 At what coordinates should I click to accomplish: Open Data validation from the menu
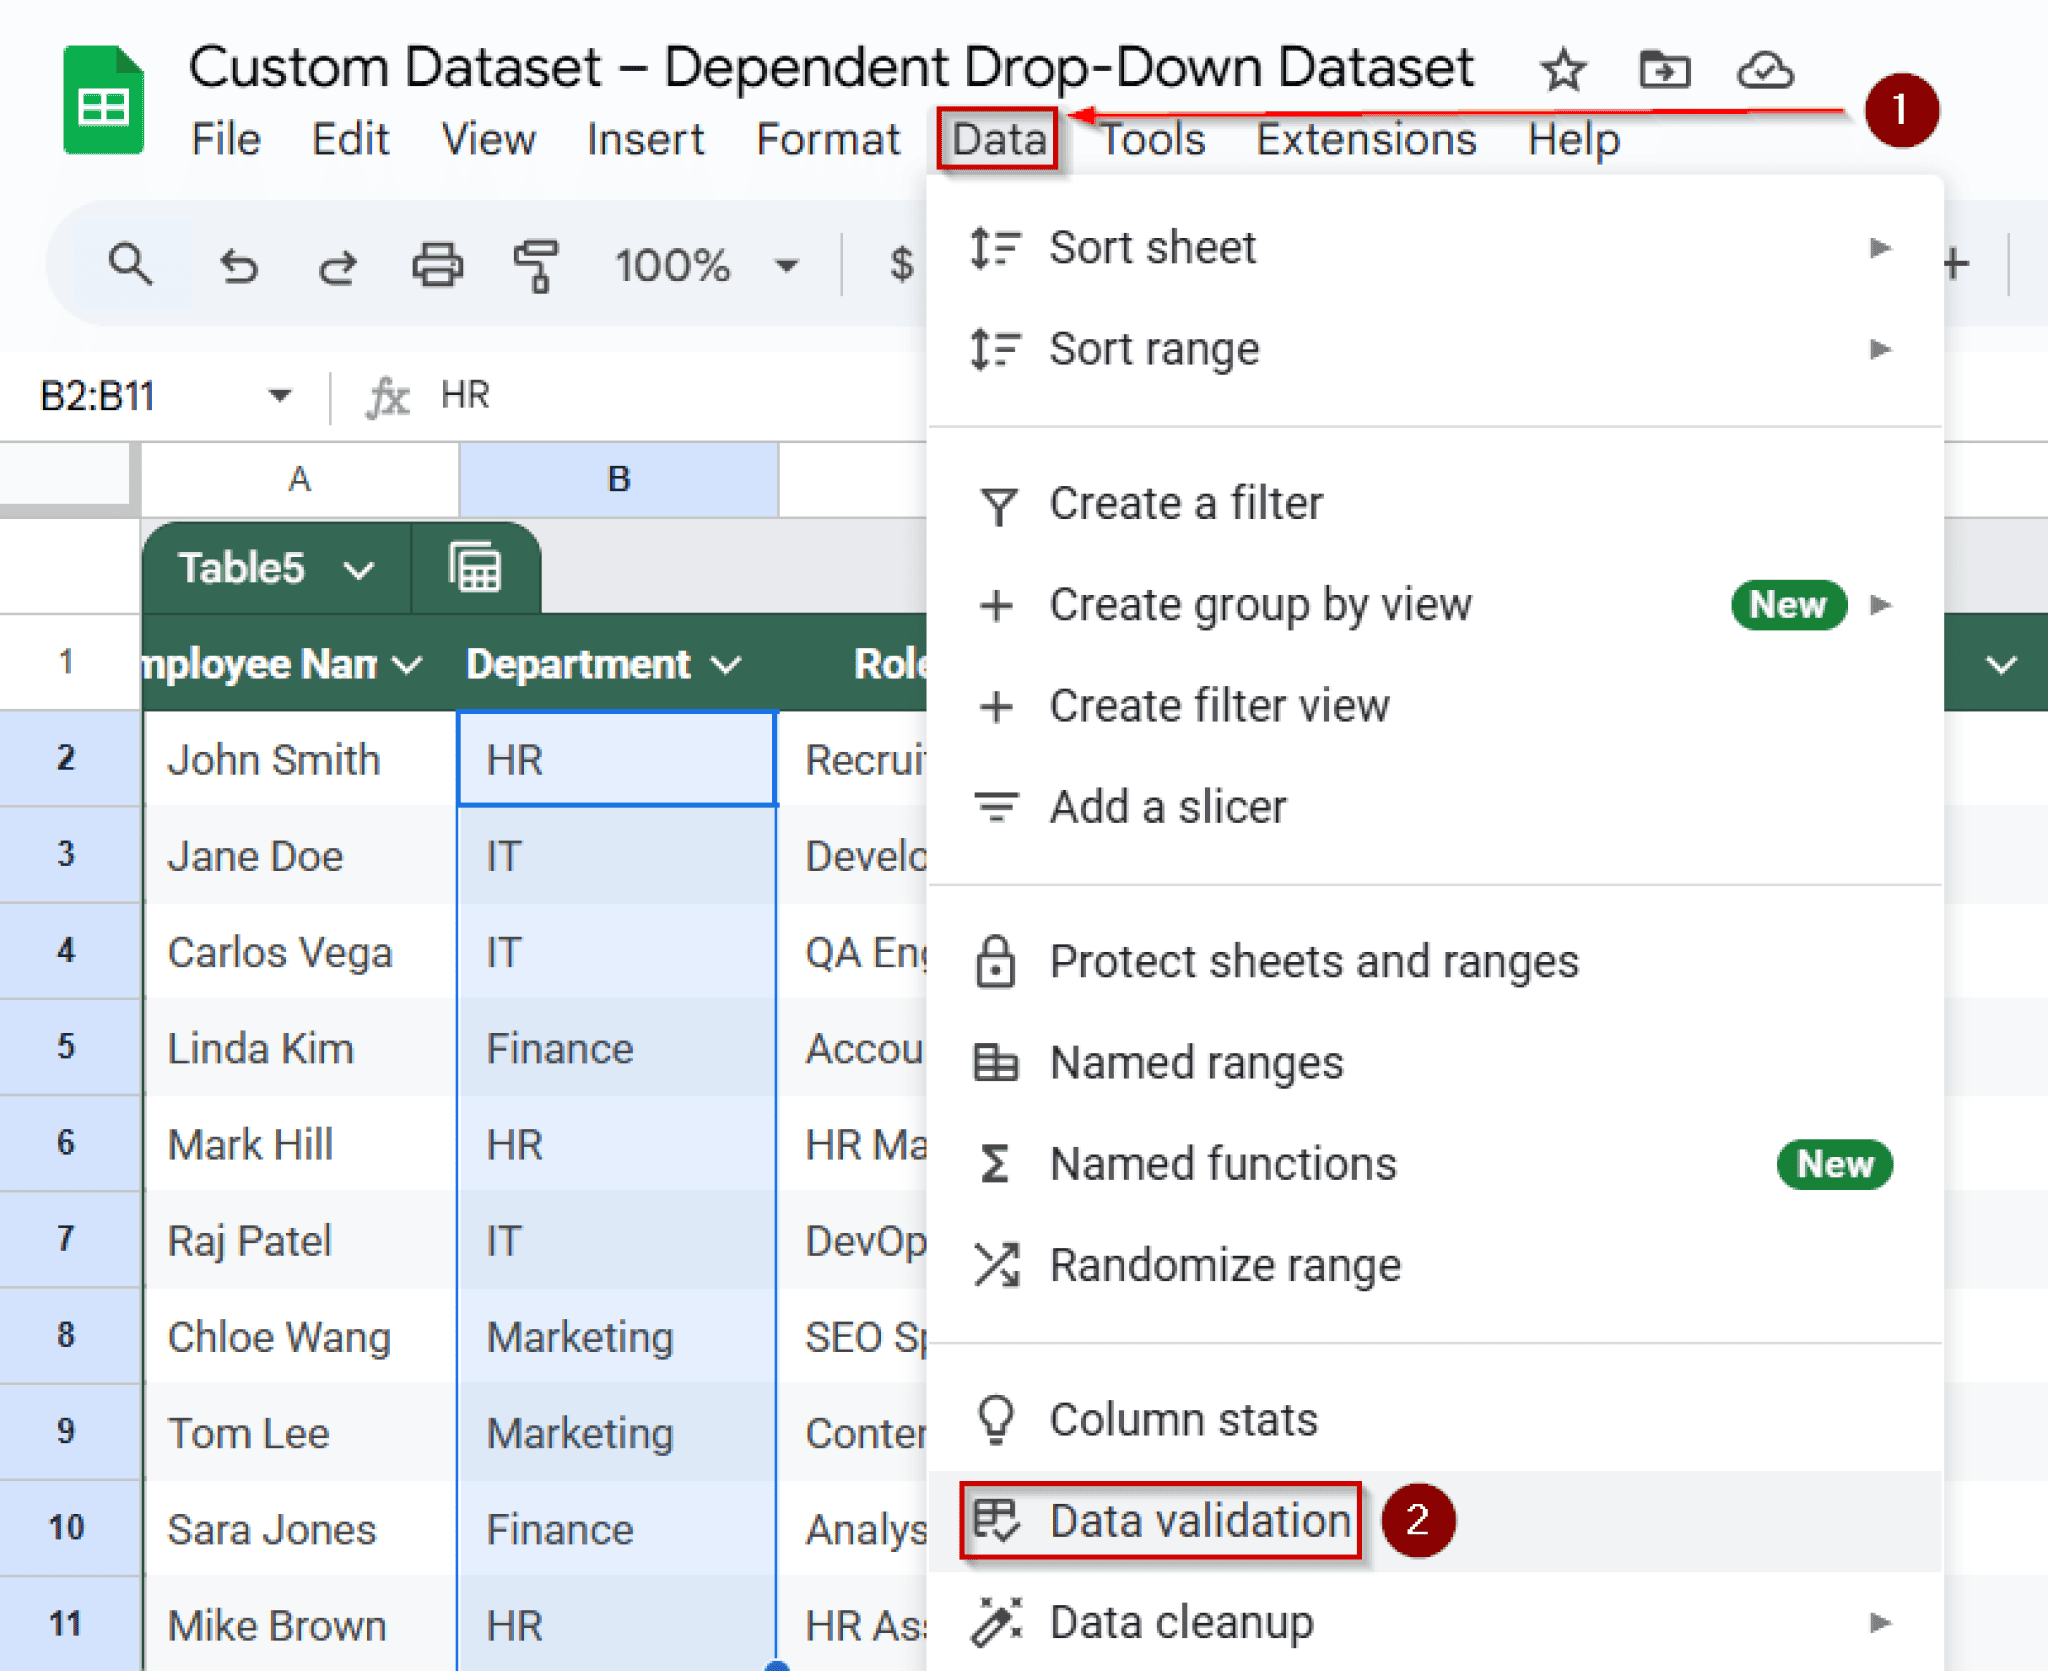click(1199, 1521)
